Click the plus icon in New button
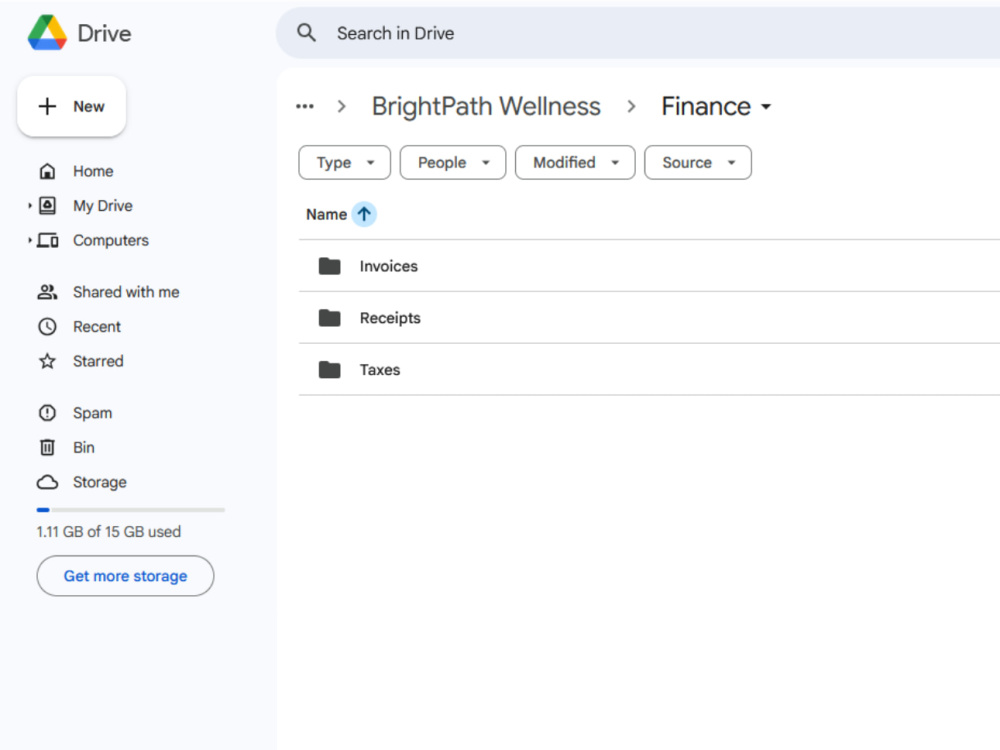The height and width of the screenshot is (750, 1000). point(47,106)
